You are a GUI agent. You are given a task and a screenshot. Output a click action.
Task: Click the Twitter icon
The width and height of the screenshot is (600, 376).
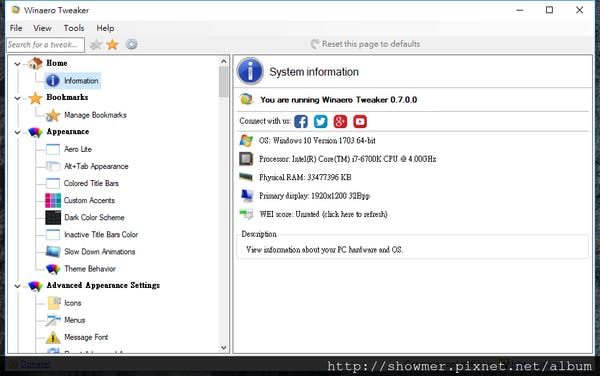[x=321, y=122]
